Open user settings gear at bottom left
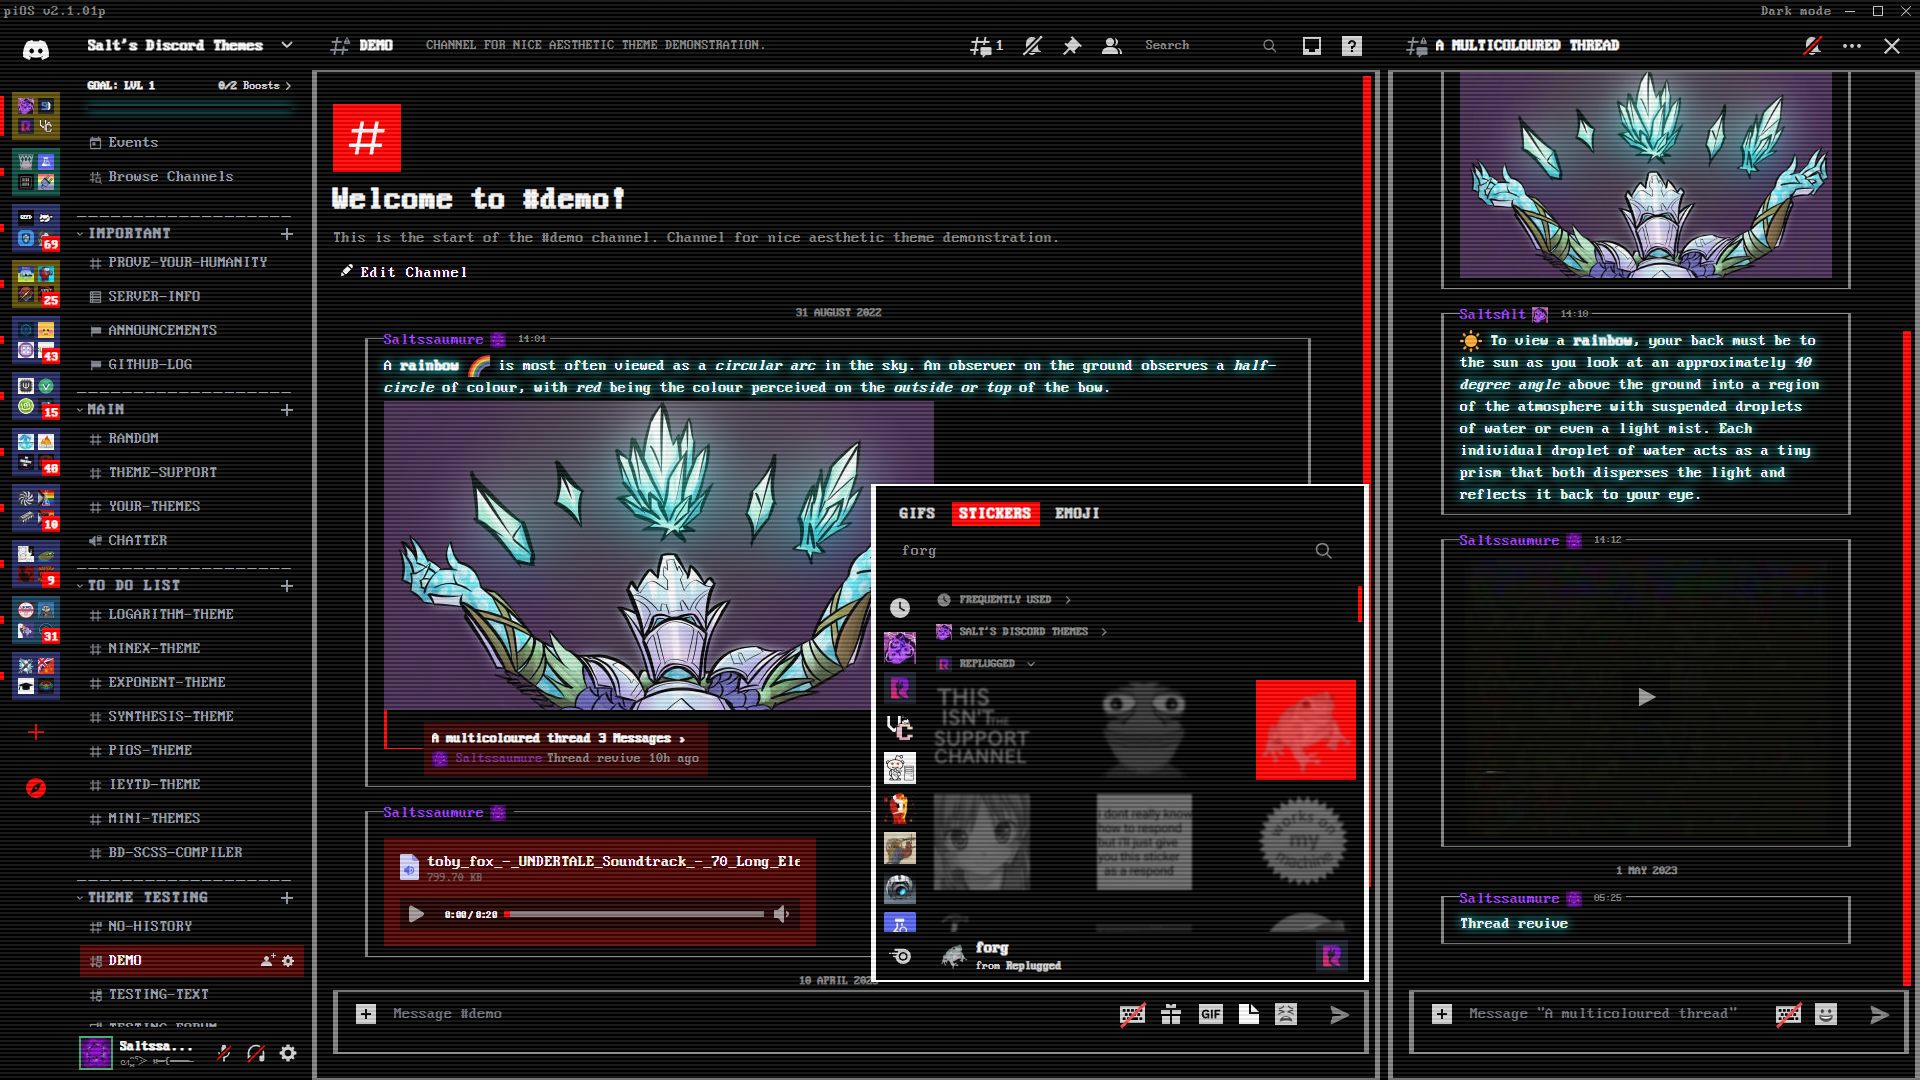The image size is (1920, 1080). pos(288,1053)
